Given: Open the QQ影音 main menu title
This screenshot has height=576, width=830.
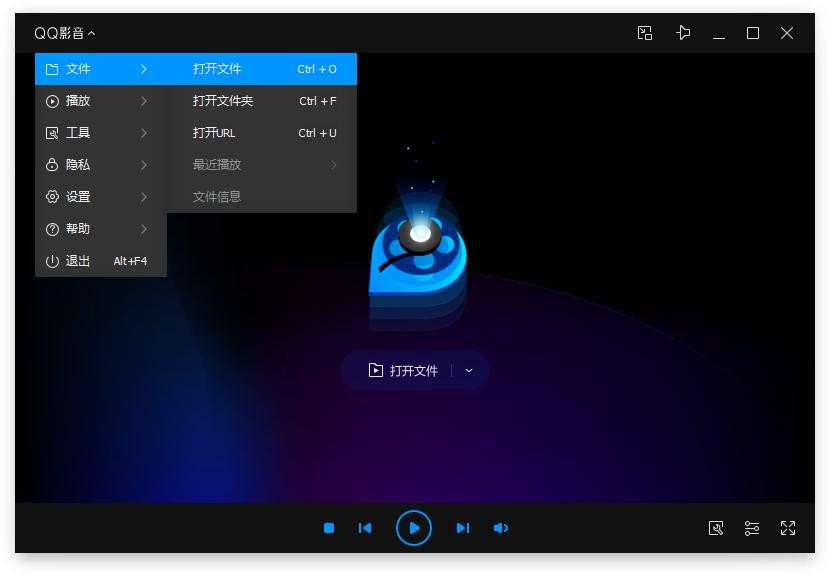Looking at the screenshot, I should coord(65,33).
